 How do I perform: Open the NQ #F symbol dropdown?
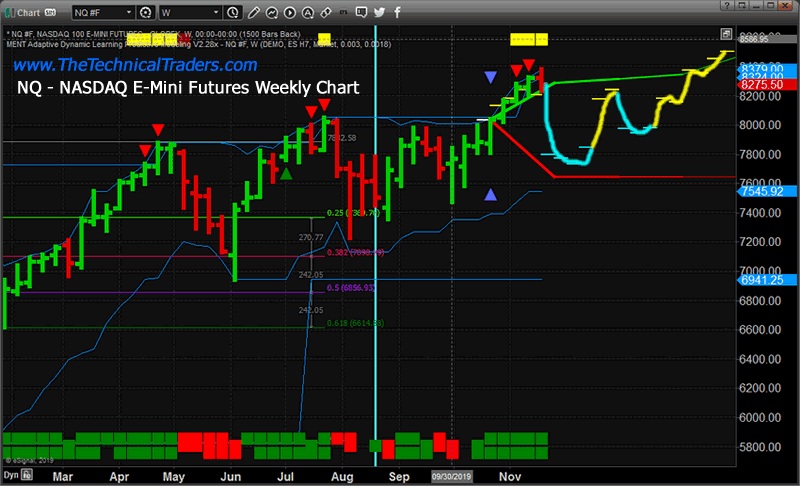tap(103, 12)
